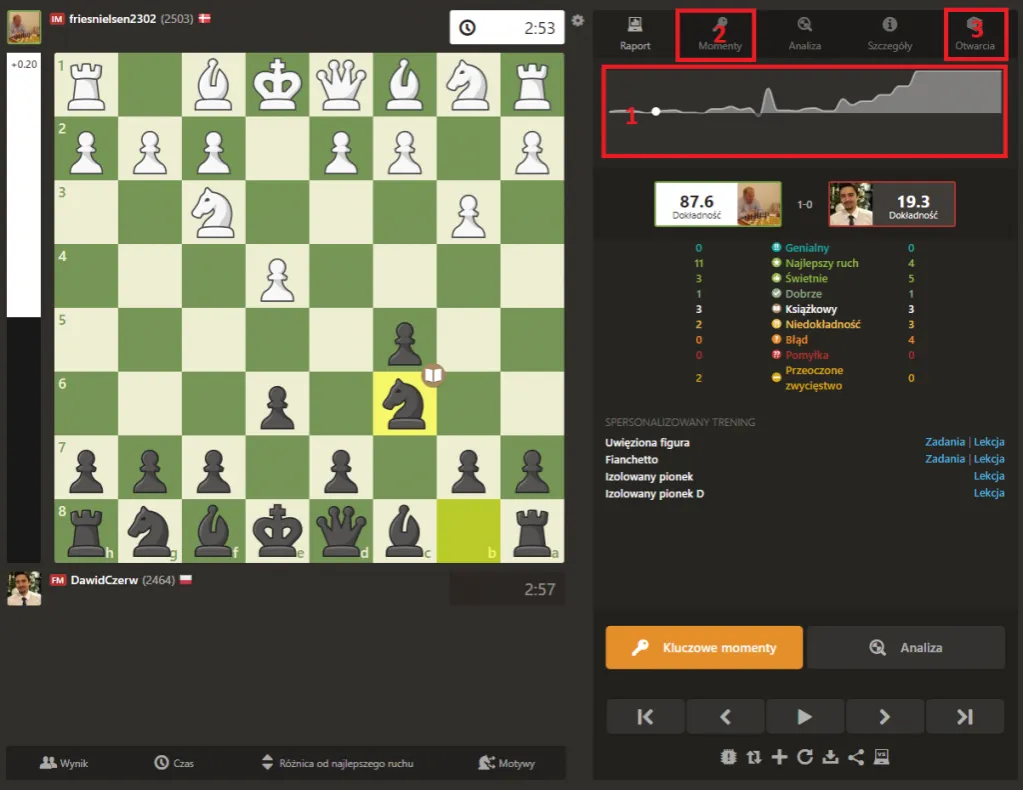Jump to the first move
Screen dimensions: 1023x790
tap(645, 716)
